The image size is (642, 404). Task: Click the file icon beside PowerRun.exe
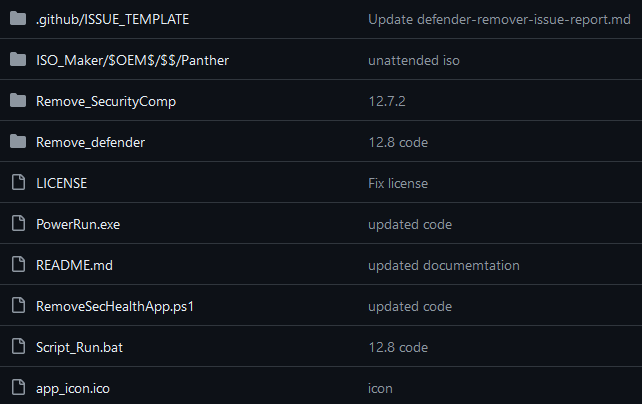[x=18, y=223]
